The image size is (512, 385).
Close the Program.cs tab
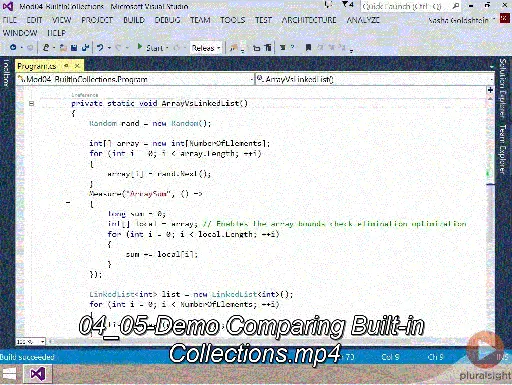[77, 66]
